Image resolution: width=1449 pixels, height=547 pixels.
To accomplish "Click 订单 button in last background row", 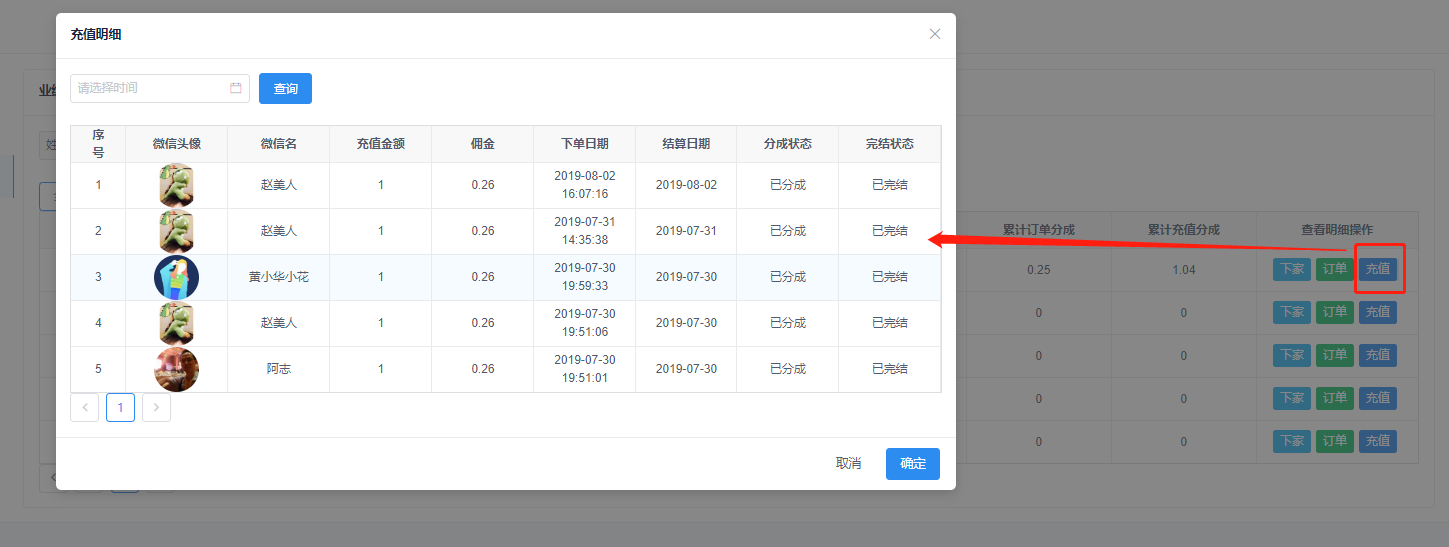I will [x=1335, y=441].
